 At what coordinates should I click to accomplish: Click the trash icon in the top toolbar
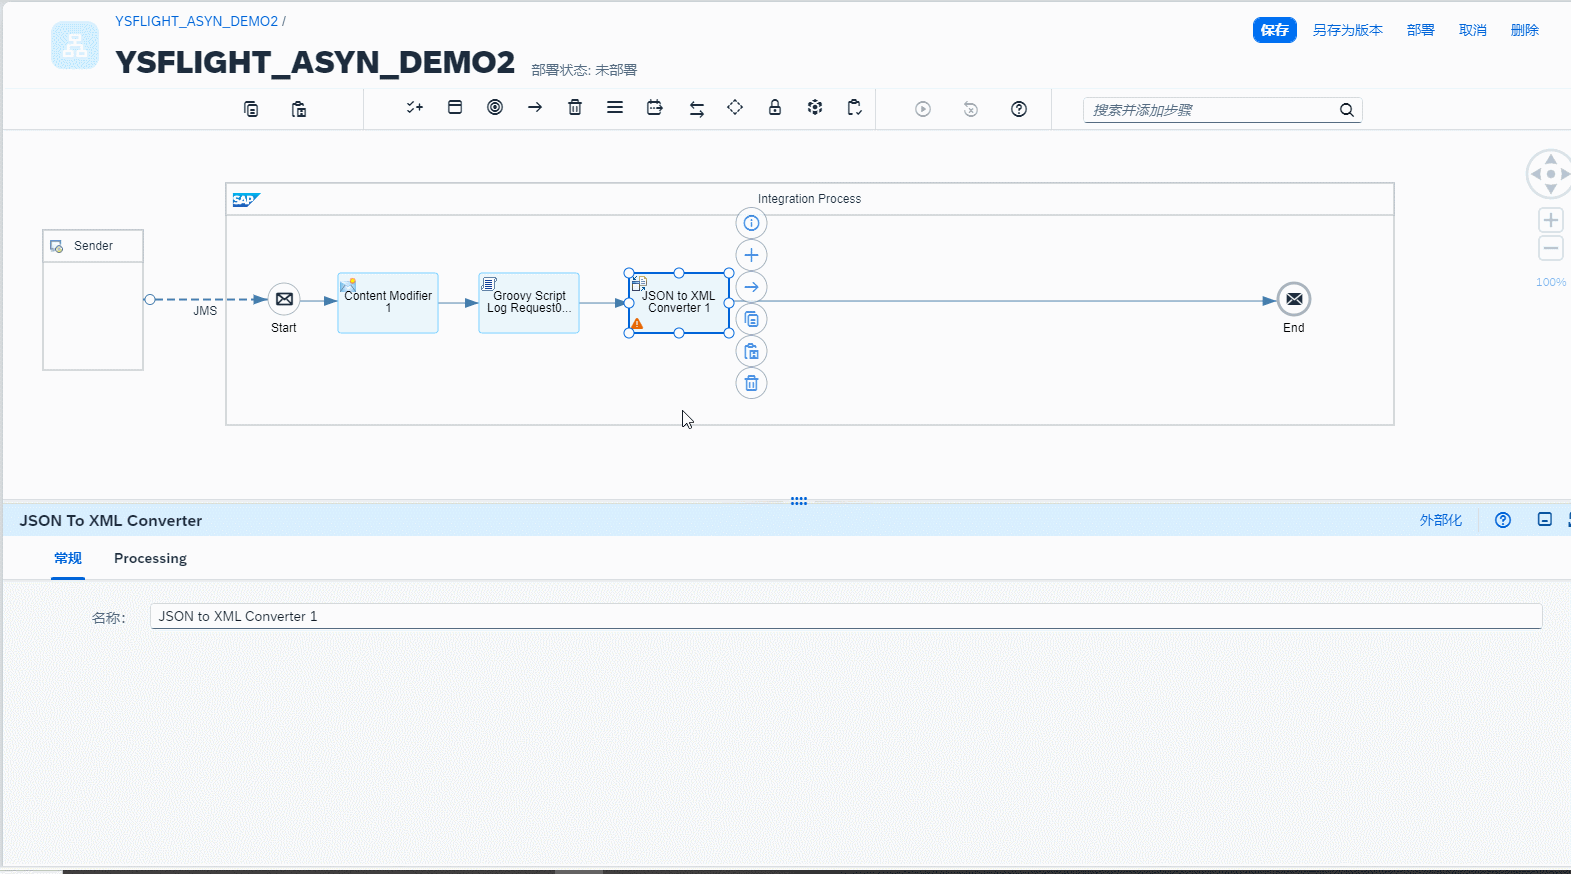coord(575,108)
